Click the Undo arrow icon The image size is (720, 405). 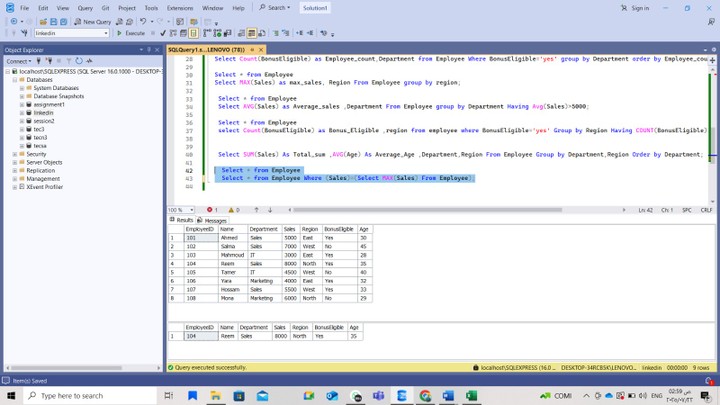143,21
